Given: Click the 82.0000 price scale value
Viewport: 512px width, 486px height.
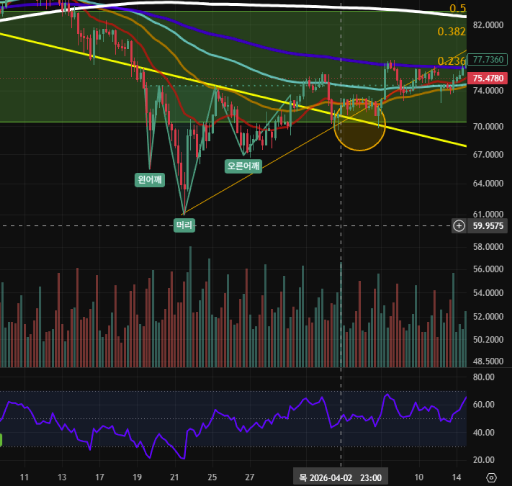Looking at the screenshot, I should [x=488, y=25].
